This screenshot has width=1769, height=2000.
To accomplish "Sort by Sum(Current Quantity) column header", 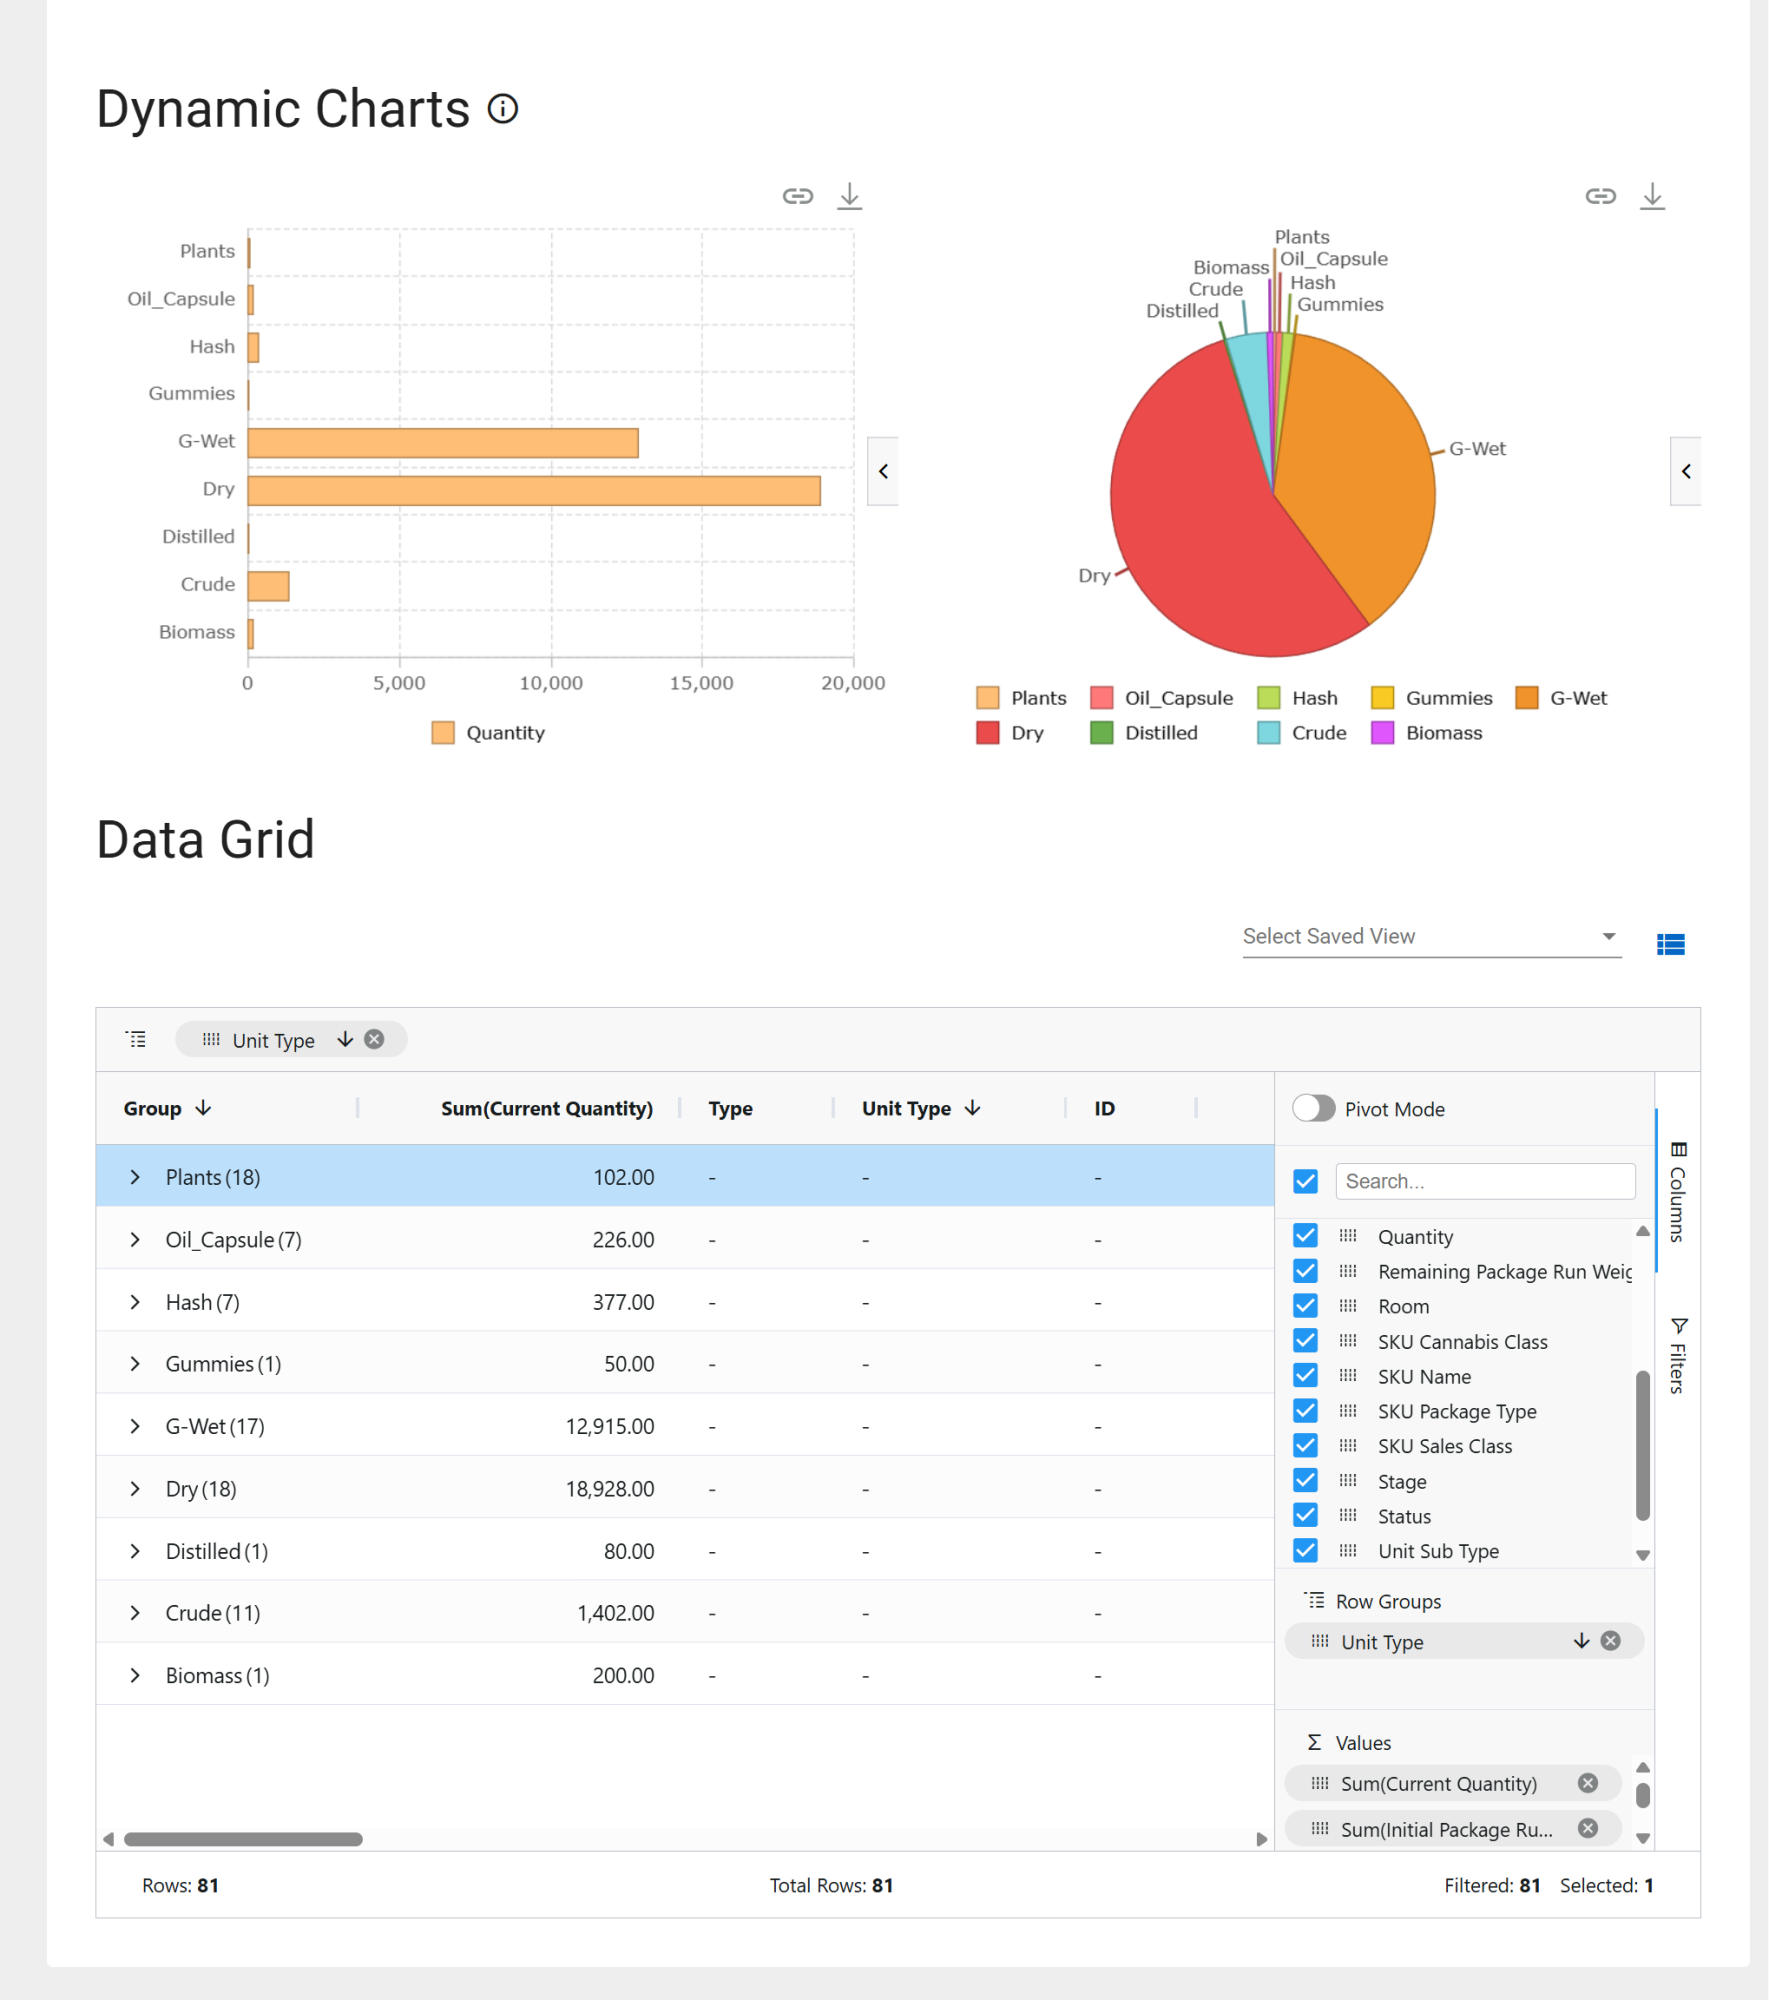I will pyautogui.click(x=546, y=1108).
